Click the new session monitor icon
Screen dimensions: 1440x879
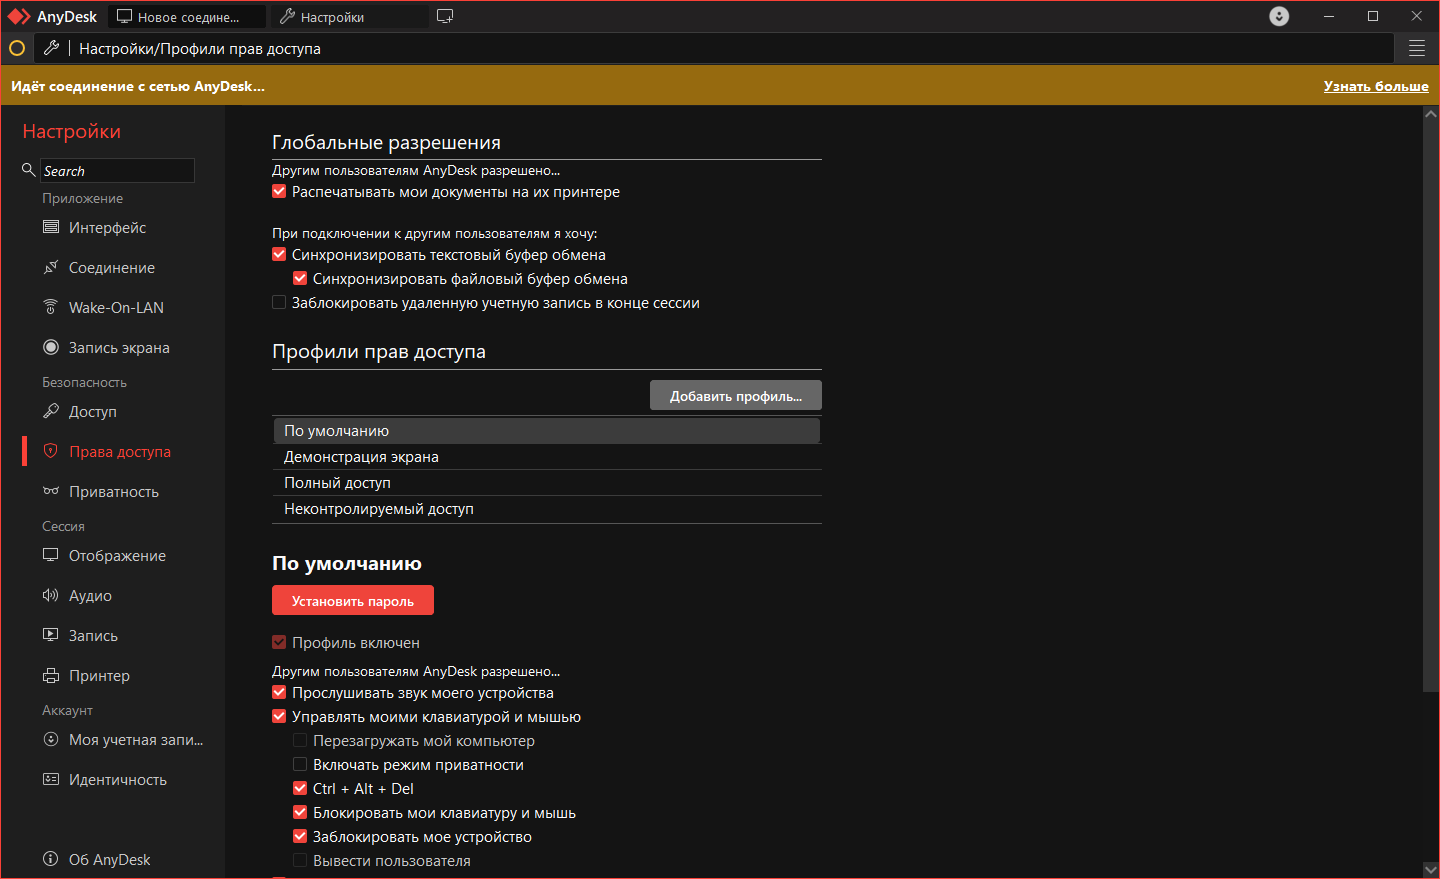(445, 16)
